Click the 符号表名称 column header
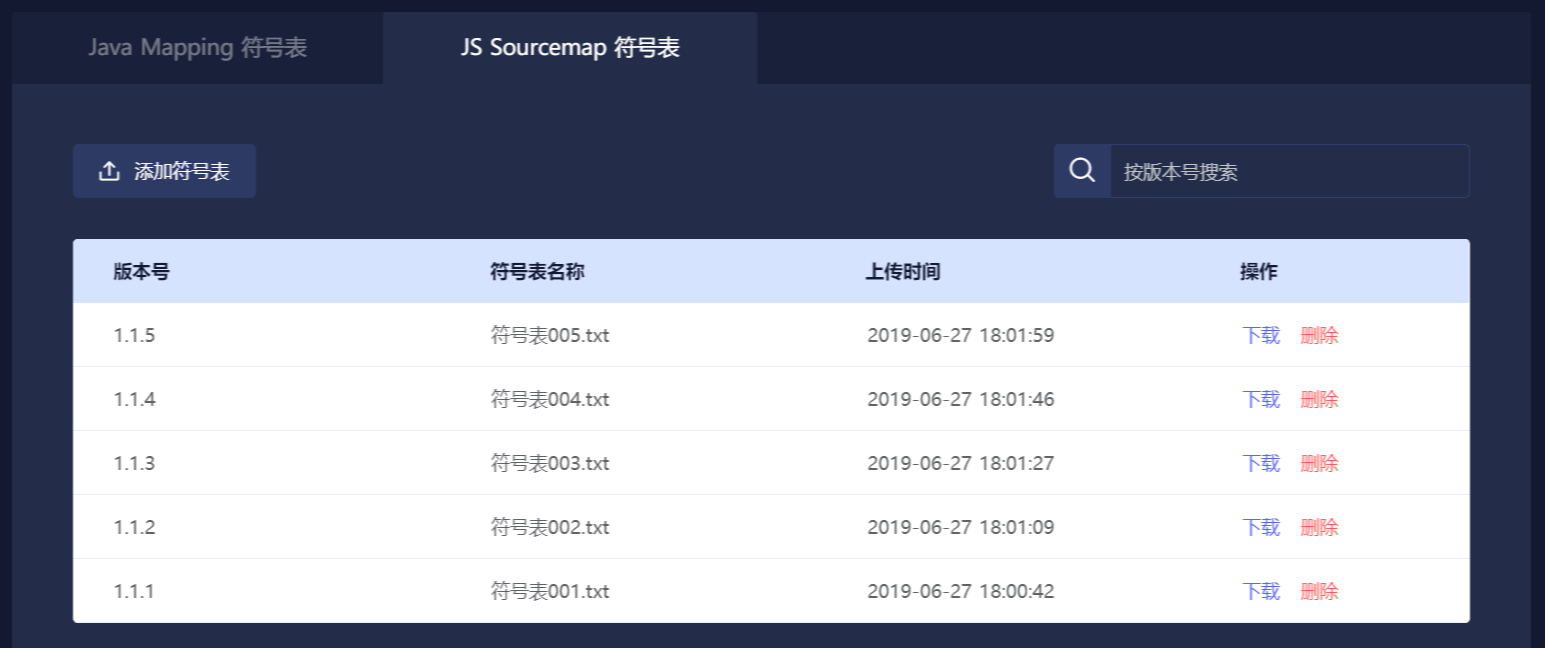 point(537,271)
